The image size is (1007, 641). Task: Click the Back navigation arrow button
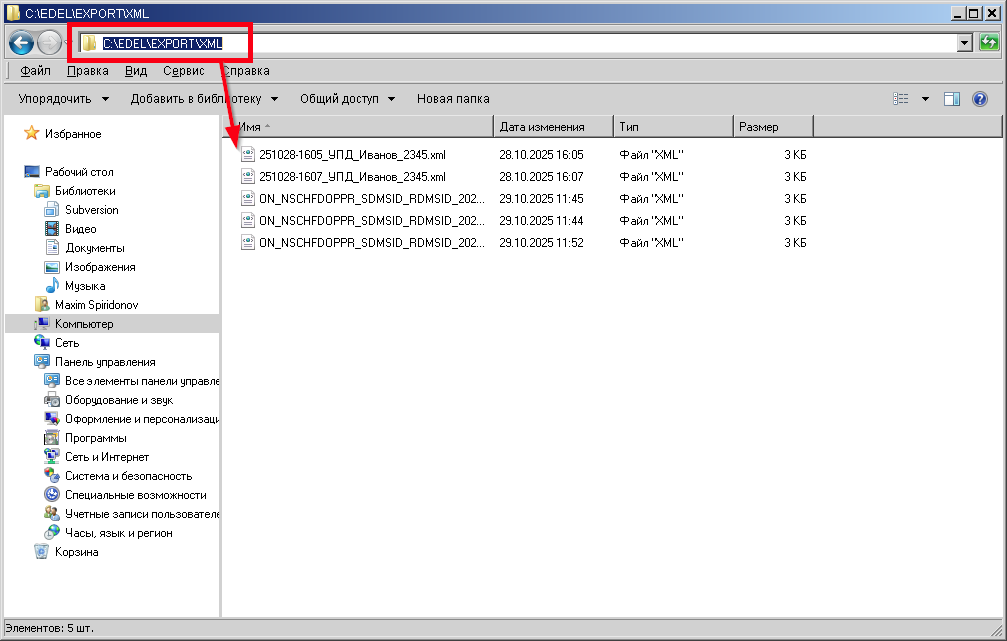pos(21,43)
